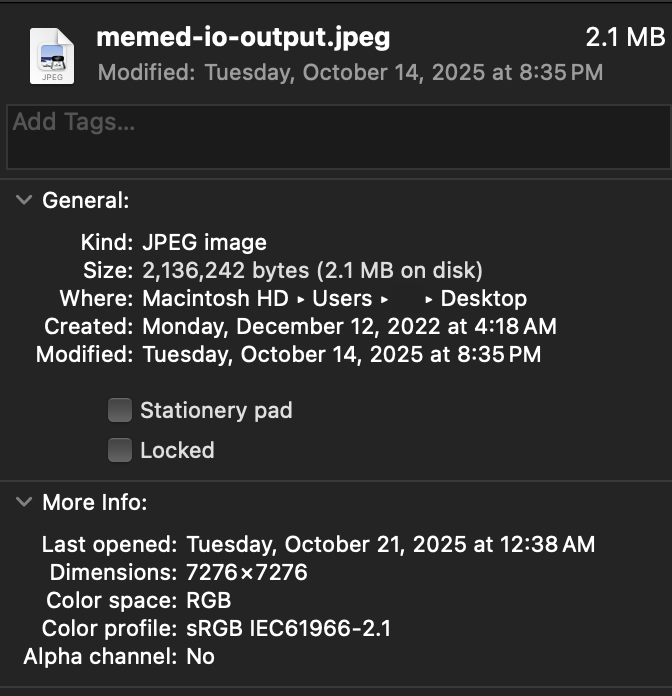Click the More Info section header label
This screenshot has height=696, width=672.
tap(94, 503)
